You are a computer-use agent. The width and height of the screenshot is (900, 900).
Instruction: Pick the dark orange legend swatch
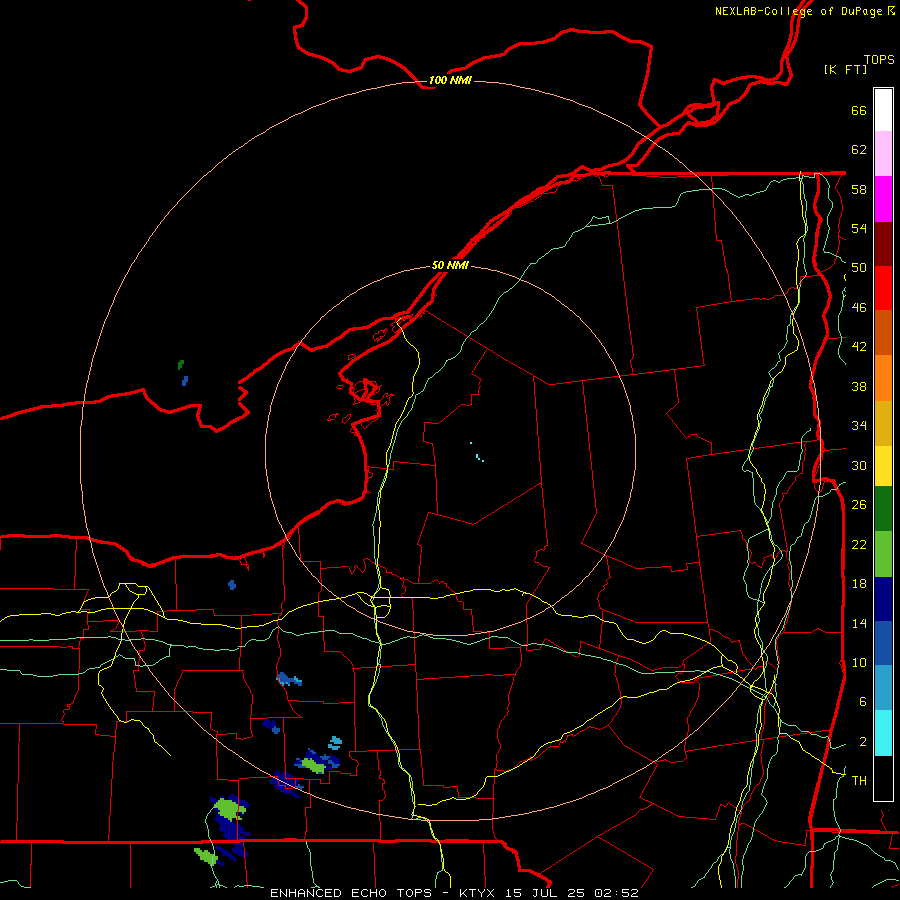tap(883, 333)
